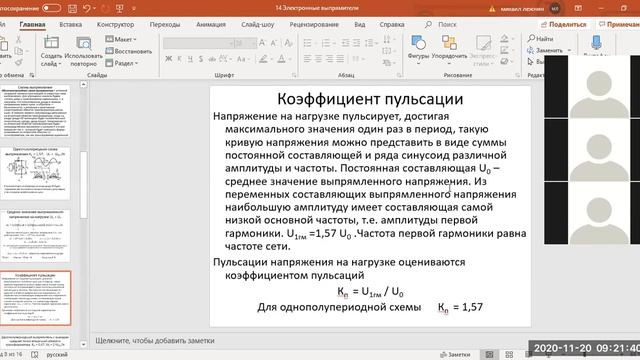Open the Справка ribbon tab

(x=392, y=24)
